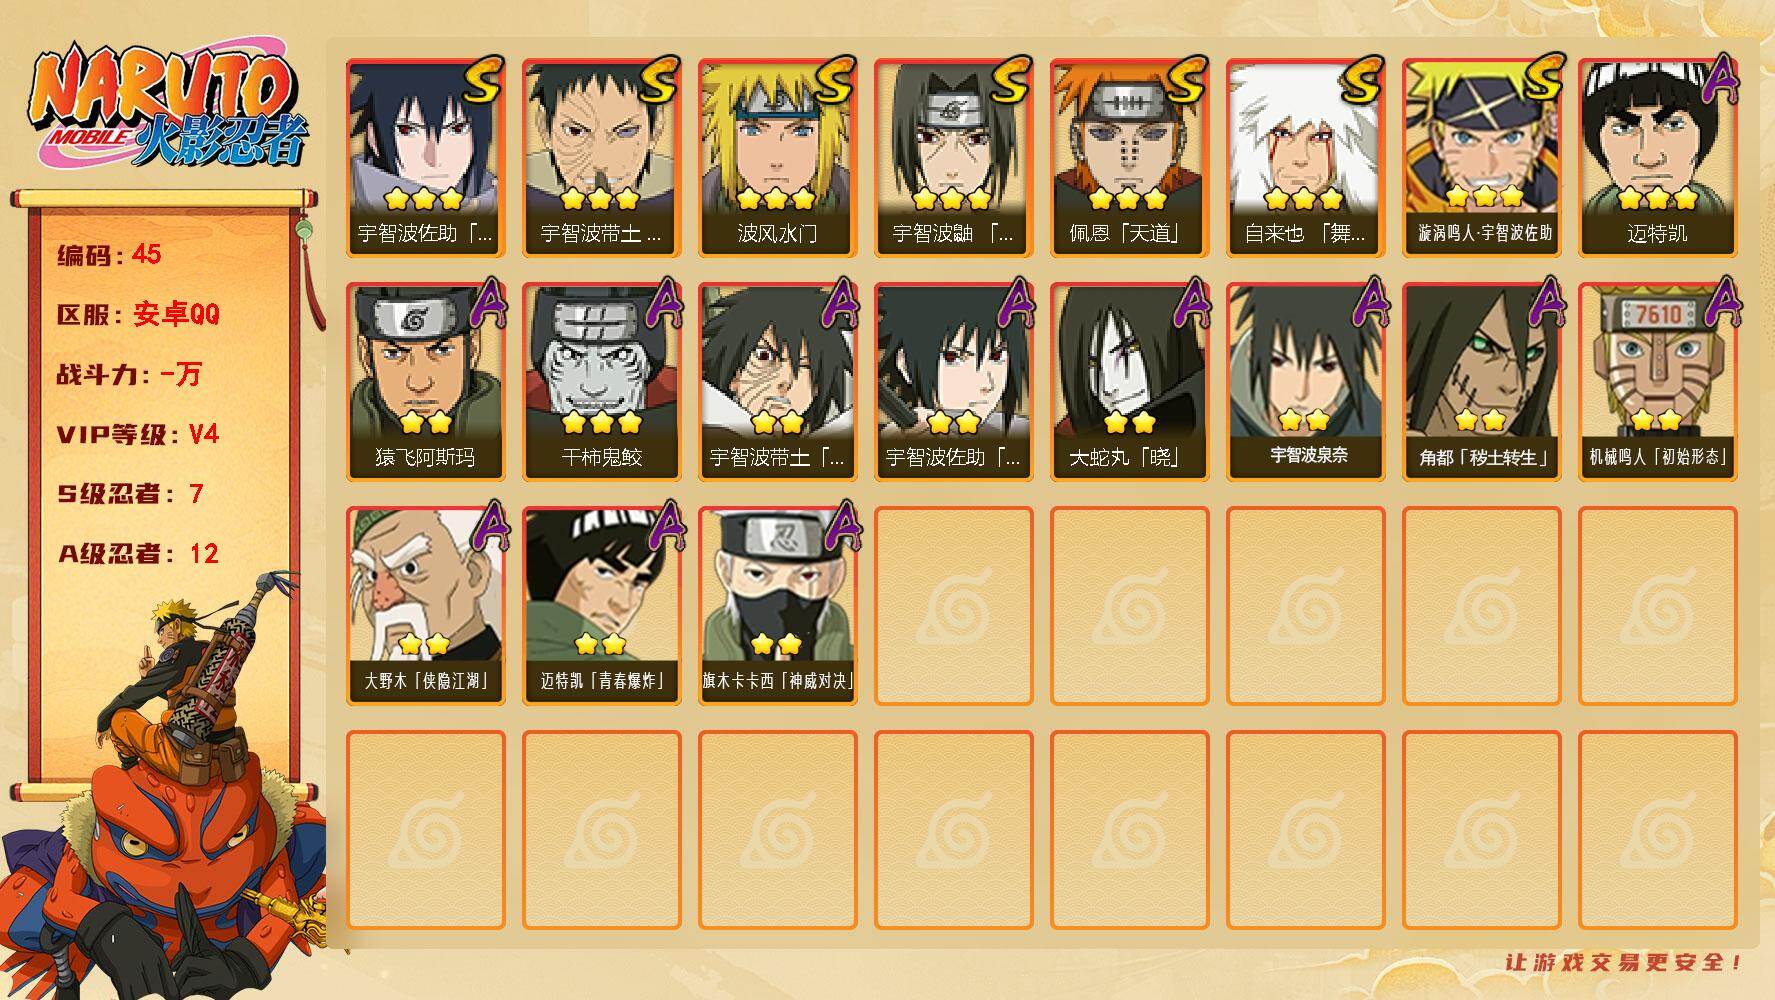1775x1000 pixels.
Task: Select the 猿飞阿斯玛 ninja portrait
Action: 425,382
